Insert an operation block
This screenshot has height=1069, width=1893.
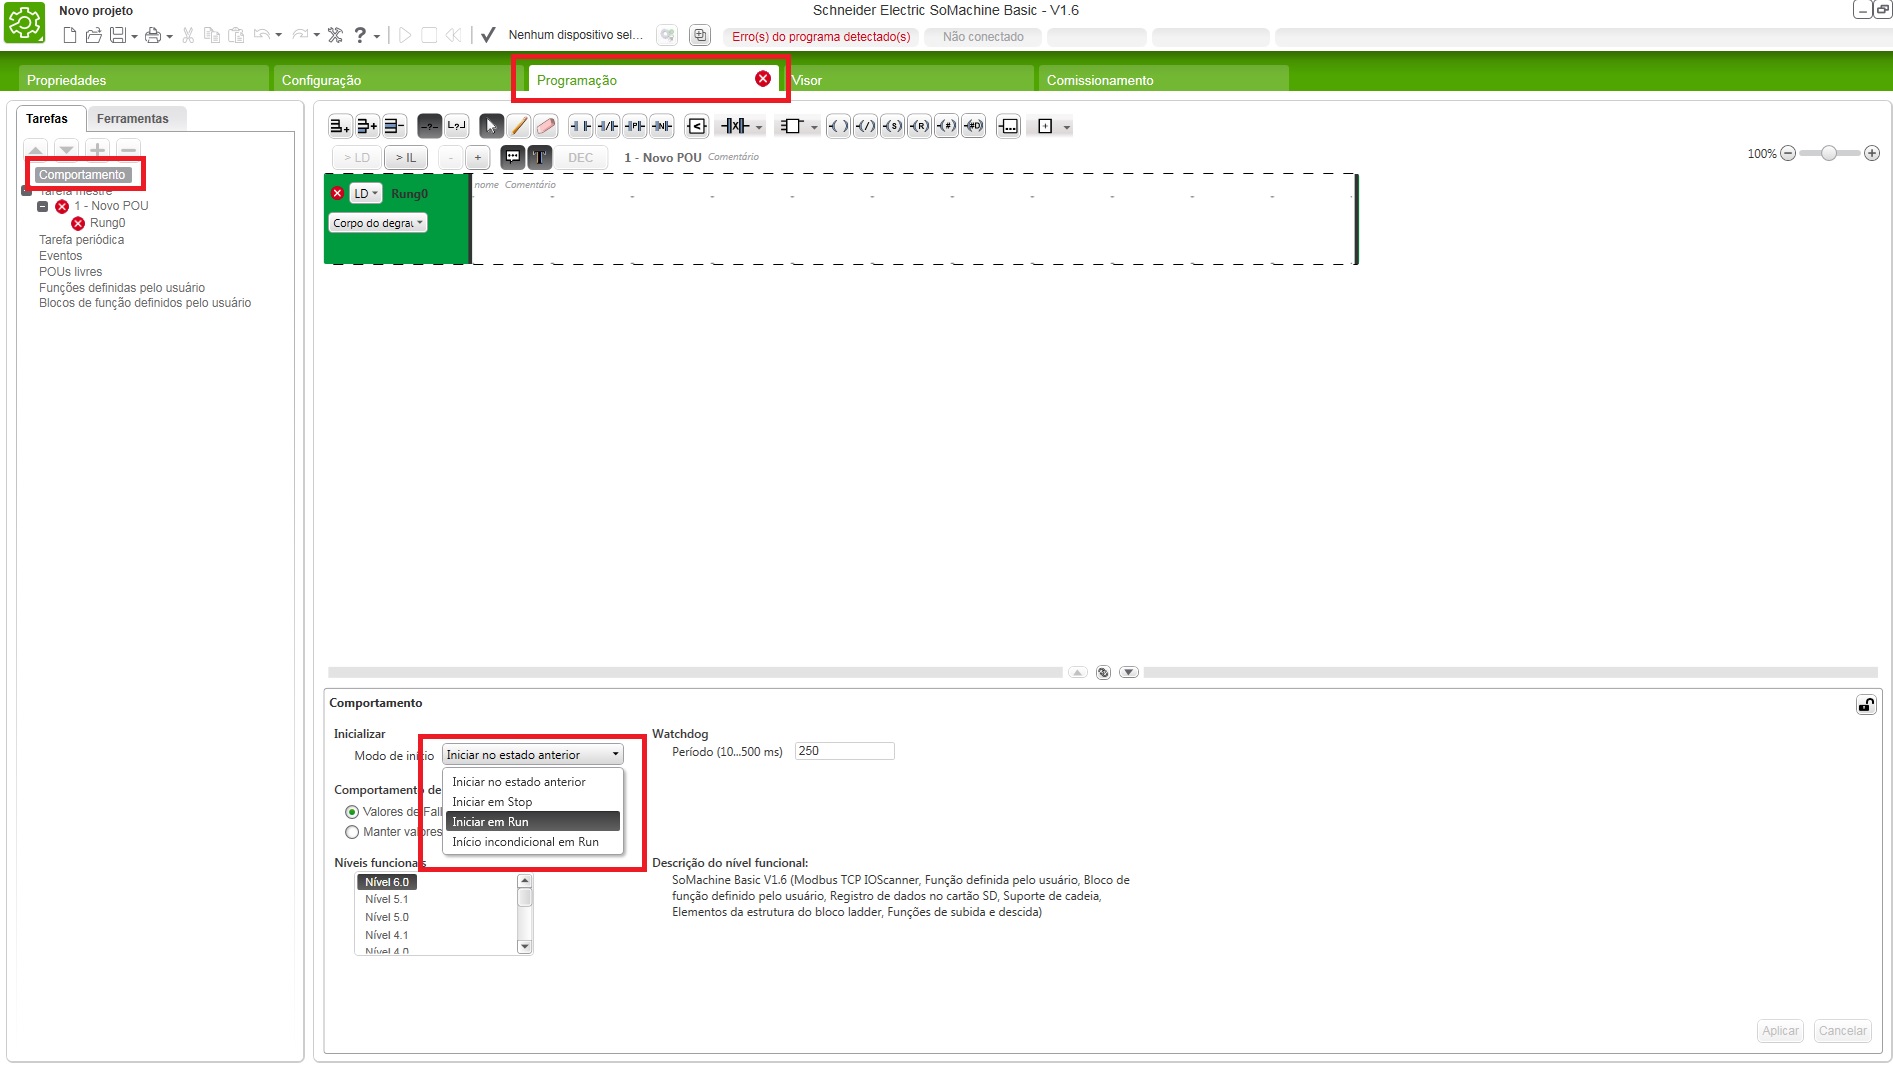1008,126
